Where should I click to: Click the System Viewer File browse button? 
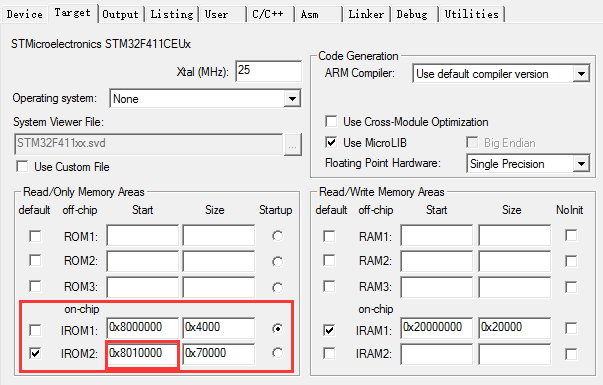pos(293,145)
